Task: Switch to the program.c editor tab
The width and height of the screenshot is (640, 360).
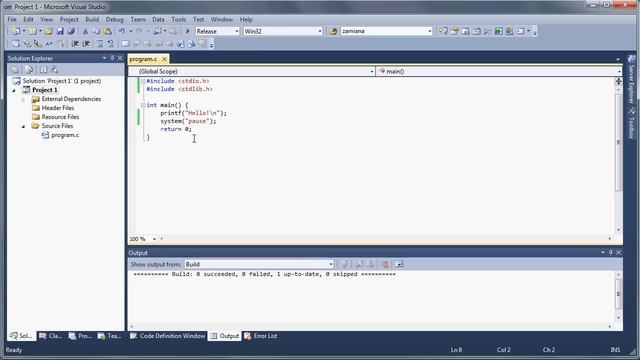Action: [143, 59]
